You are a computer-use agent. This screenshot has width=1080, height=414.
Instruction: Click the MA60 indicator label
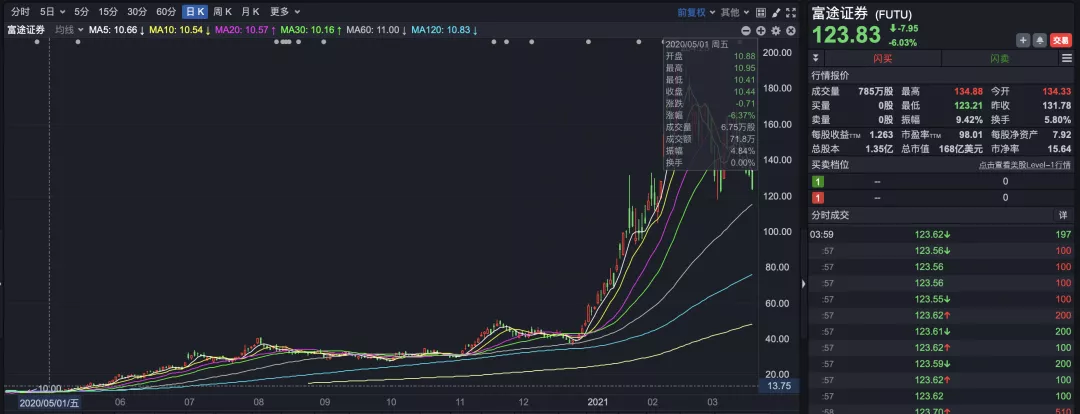pos(376,30)
